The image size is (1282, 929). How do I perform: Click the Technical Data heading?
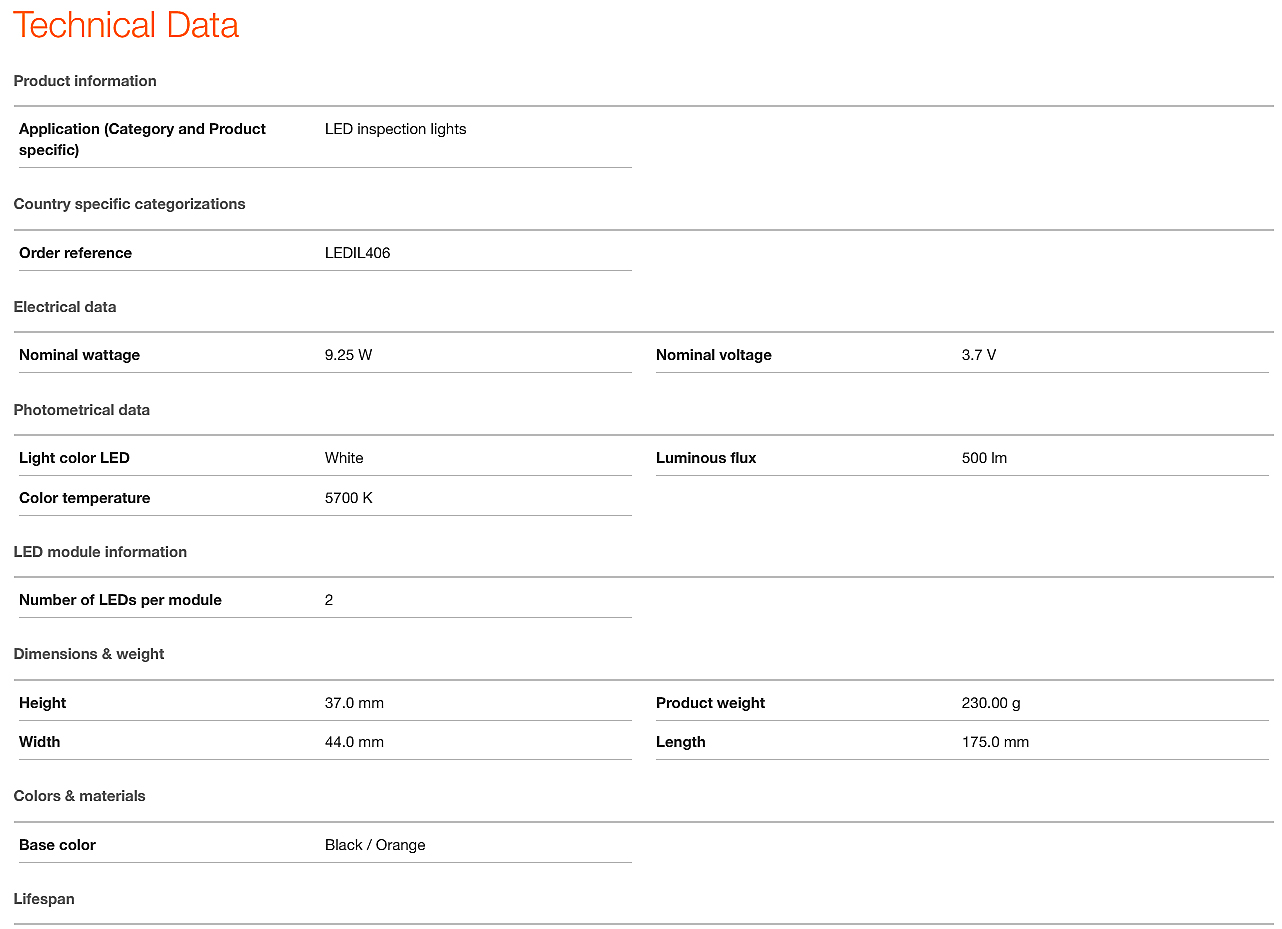click(x=126, y=25)
